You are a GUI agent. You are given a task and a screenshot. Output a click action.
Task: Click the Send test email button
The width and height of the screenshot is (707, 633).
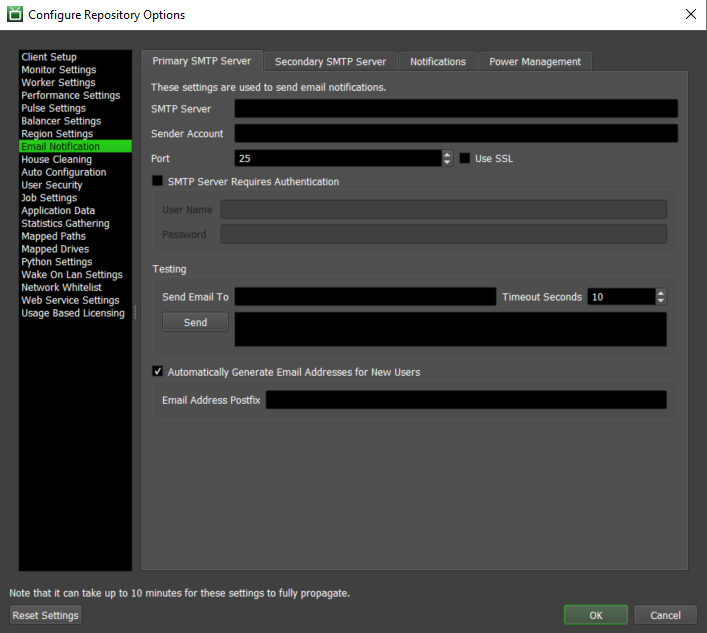tap(195, 322)
